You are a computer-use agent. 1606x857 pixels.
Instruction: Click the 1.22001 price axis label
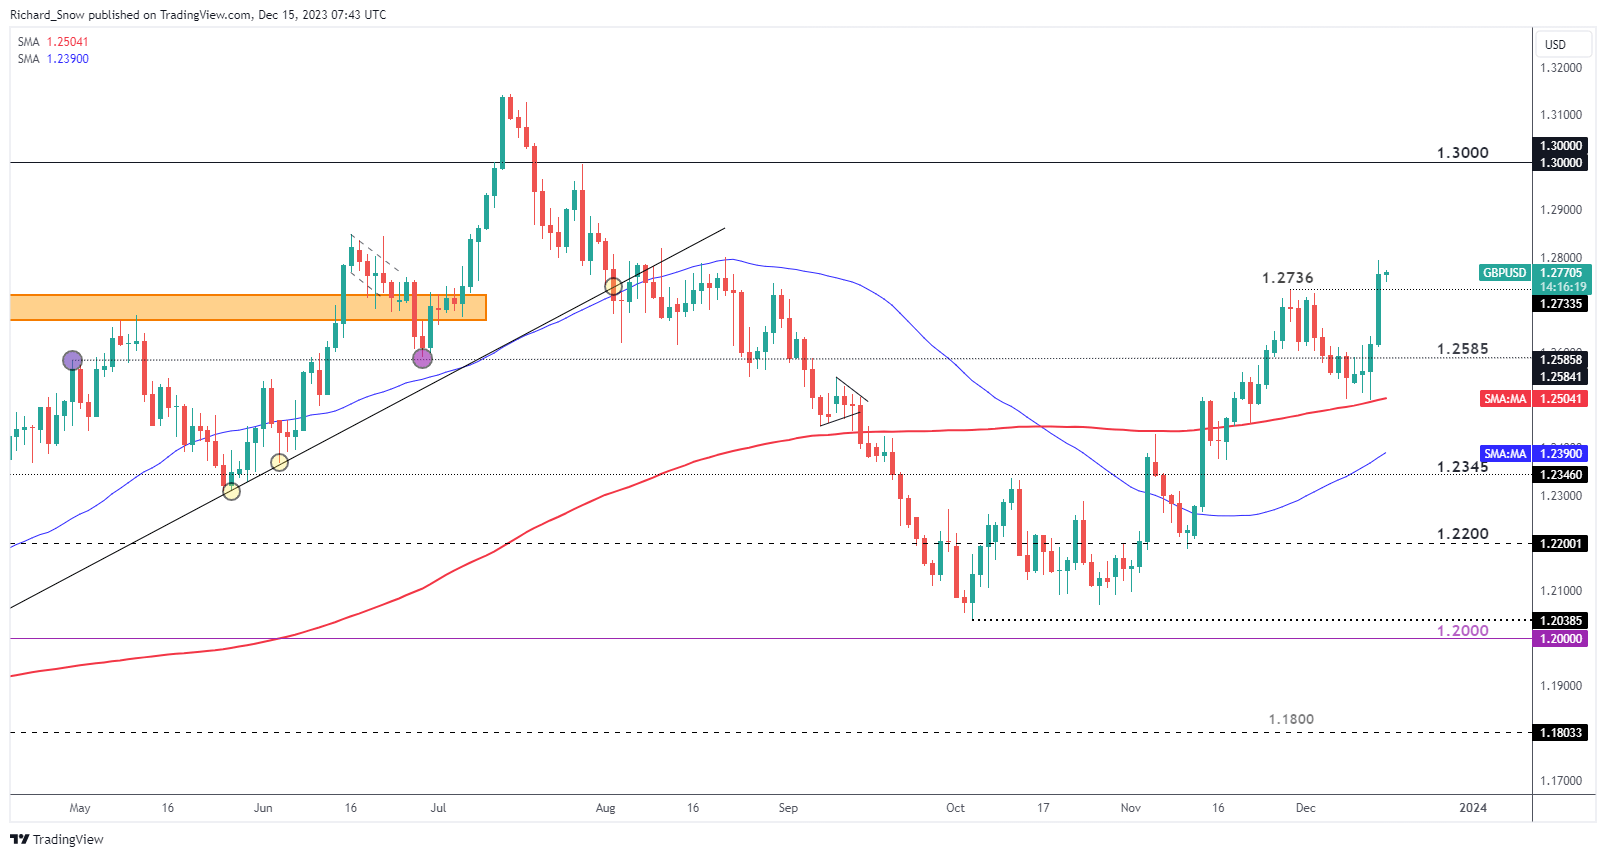pyautogui.click(x=1560, y=544)
